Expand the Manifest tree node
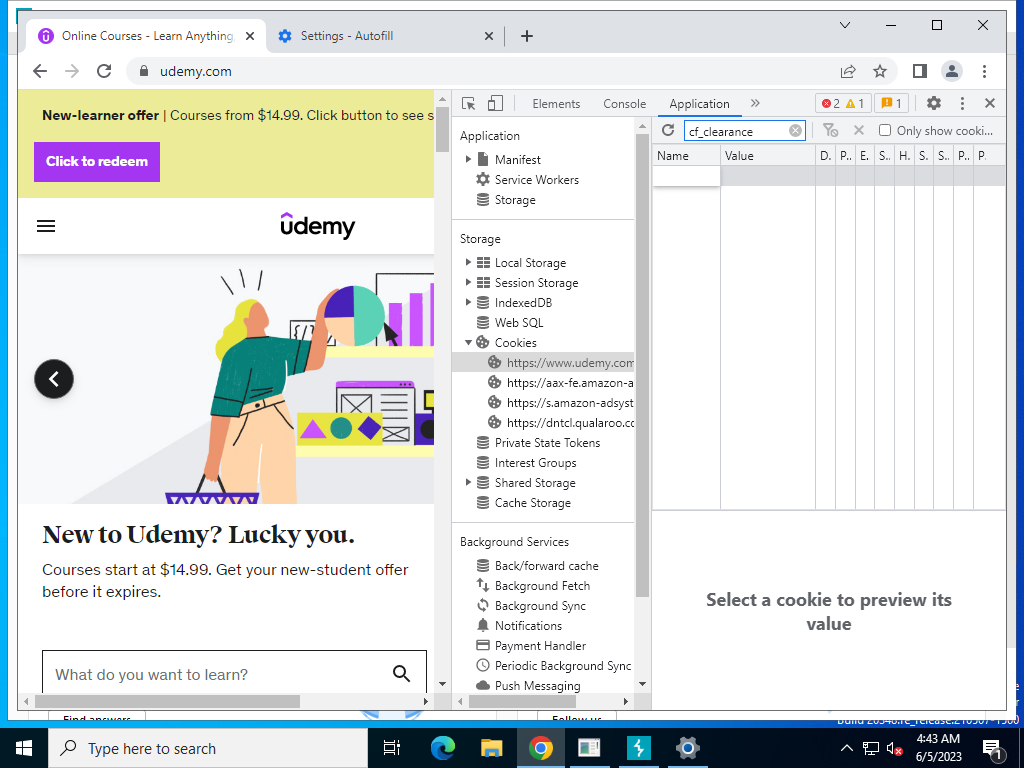Image resolution: width=1024 pixels, height=768 pixels. 468,159
